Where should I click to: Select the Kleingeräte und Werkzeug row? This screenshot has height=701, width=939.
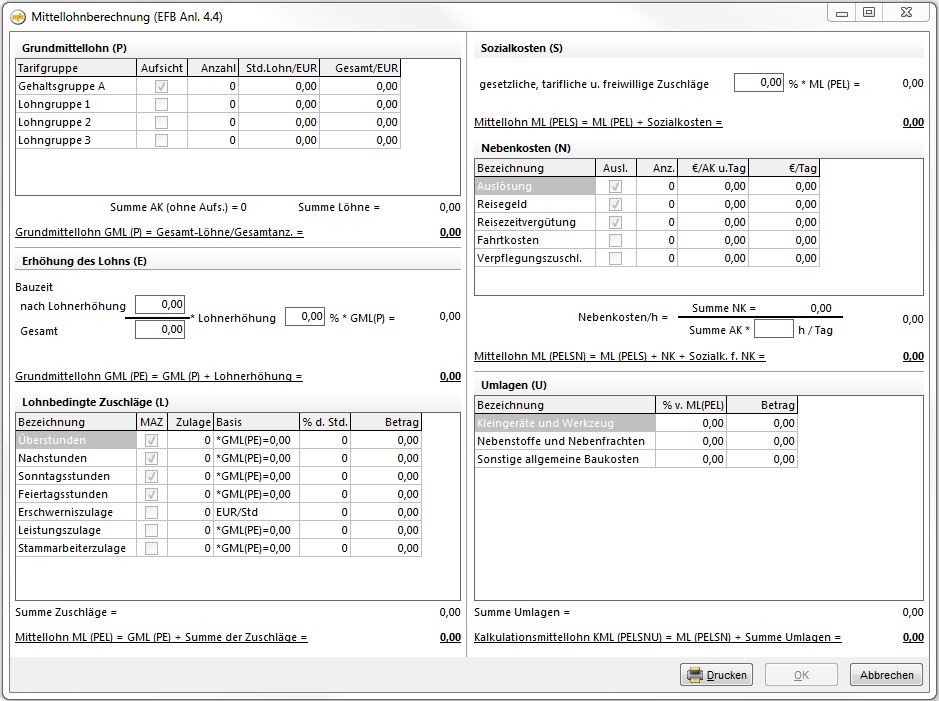coord(564,423)
